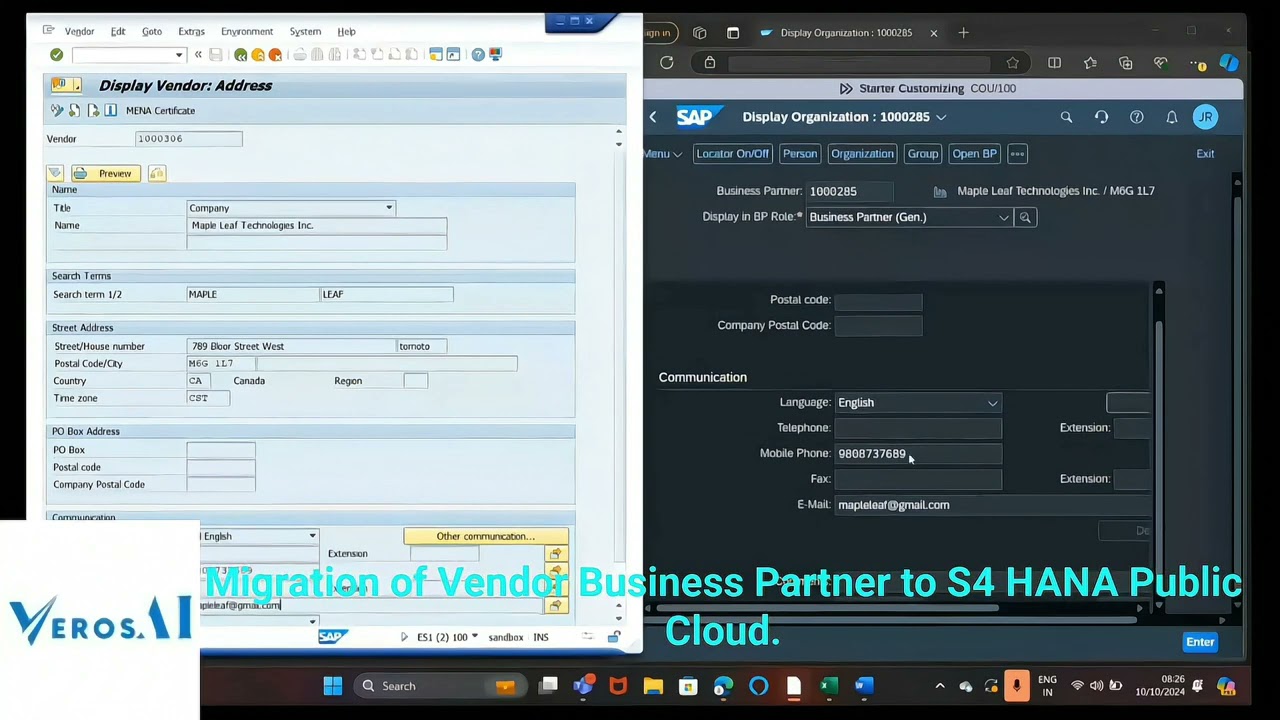Open SAP GUI Help question-mark icon
The width and height of the screenshot is (1280, 720).
(x=478, y=54)
